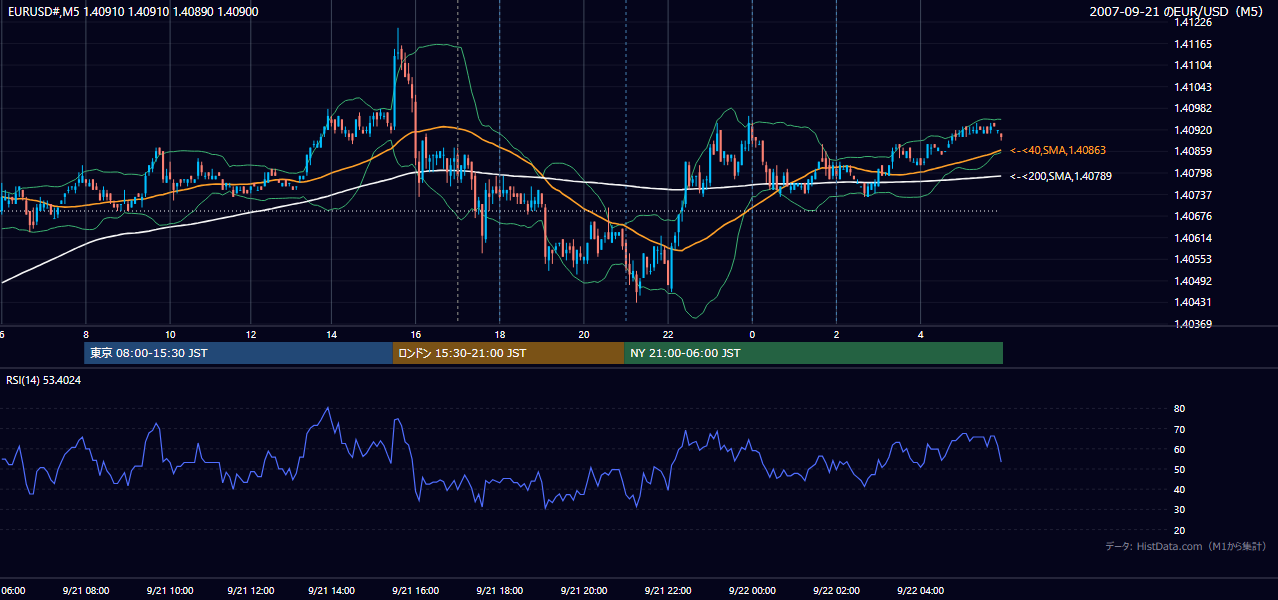The width and height of the screenshot is (1278, 600).
Task: Click price axis label 1.40614
Action: 1192,238
